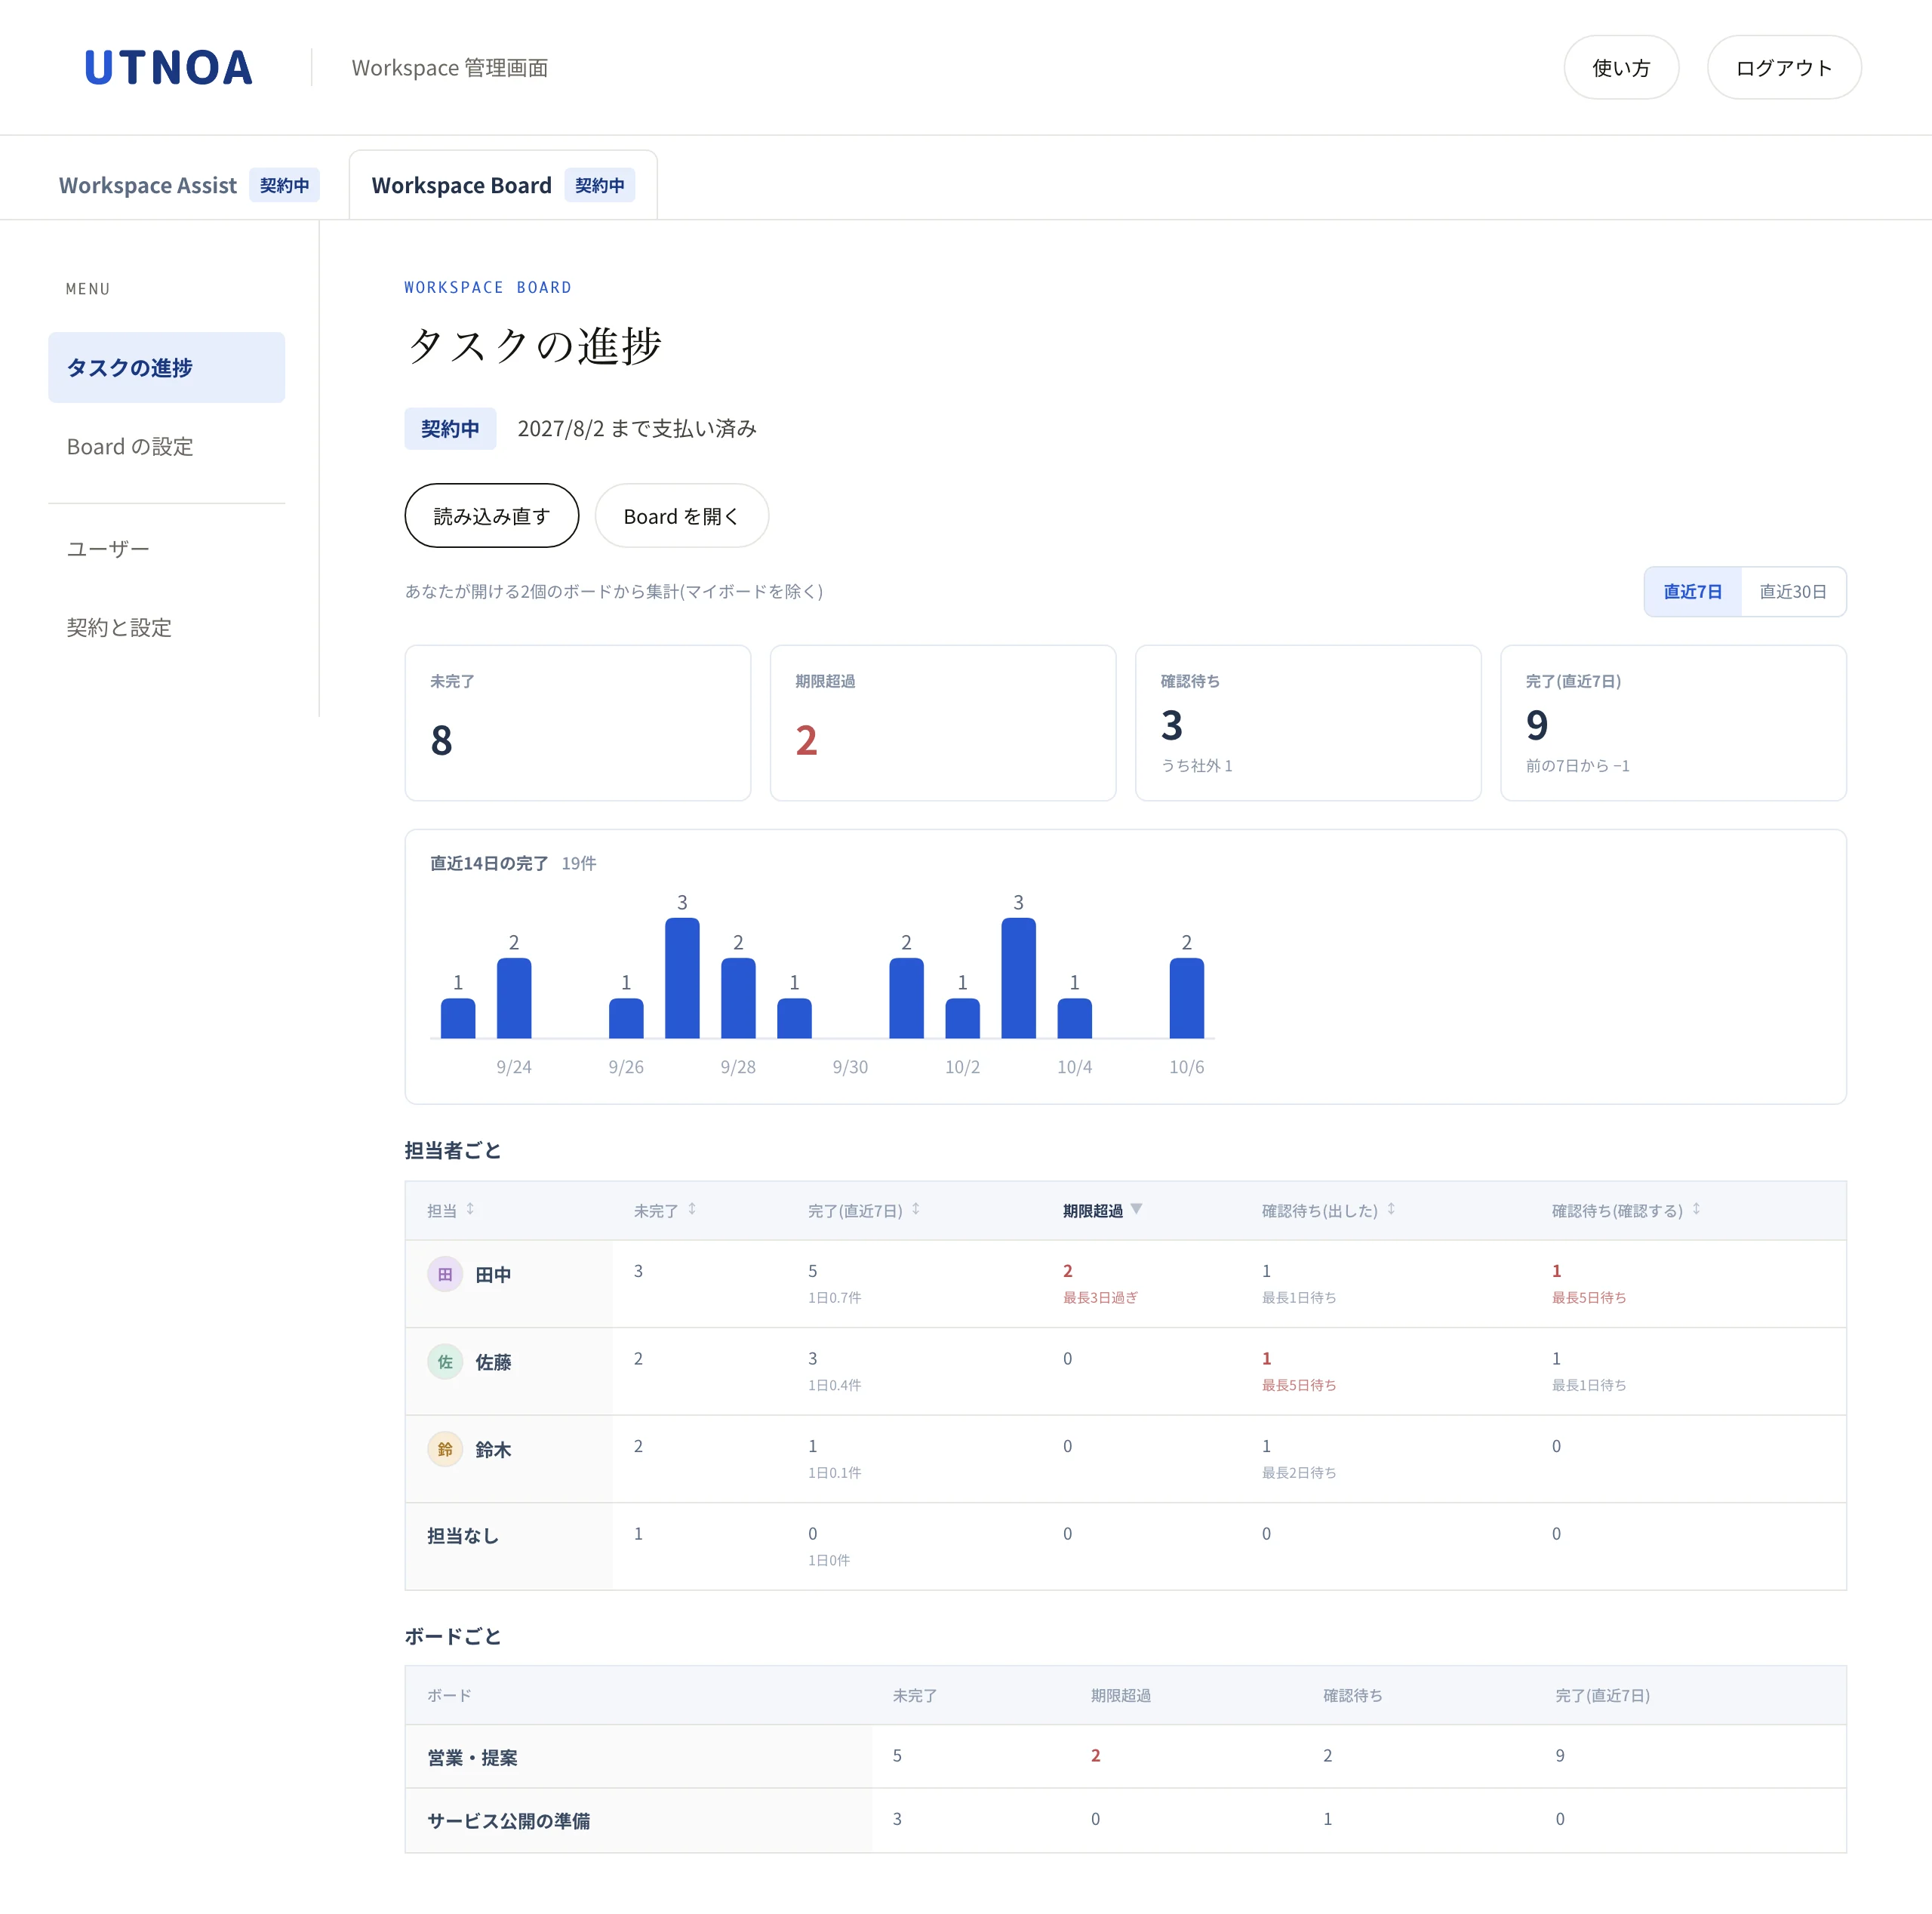Click the chart bar above 9/24
Image resolution: width=1932 pixels, height=1914 pixels.
tap(514, 998)
